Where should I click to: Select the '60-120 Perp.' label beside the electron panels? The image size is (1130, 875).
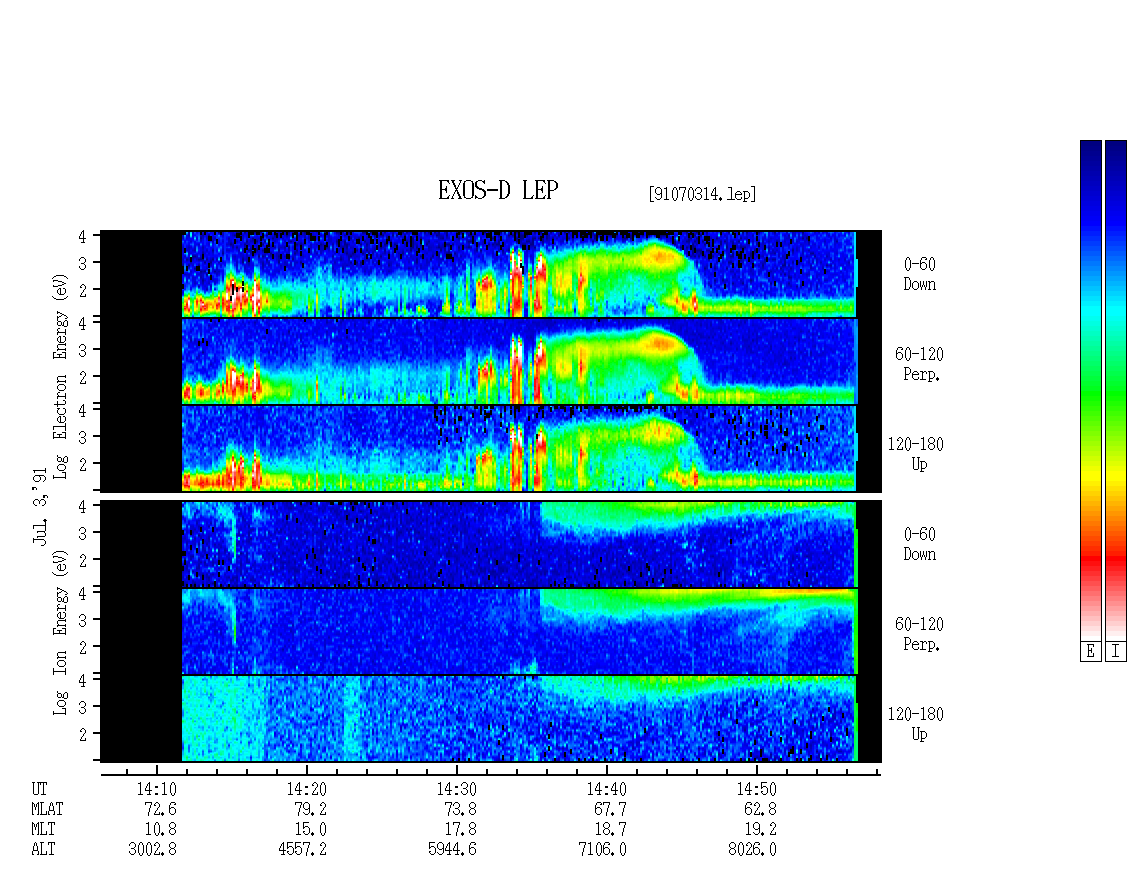[x=919, y=364]
